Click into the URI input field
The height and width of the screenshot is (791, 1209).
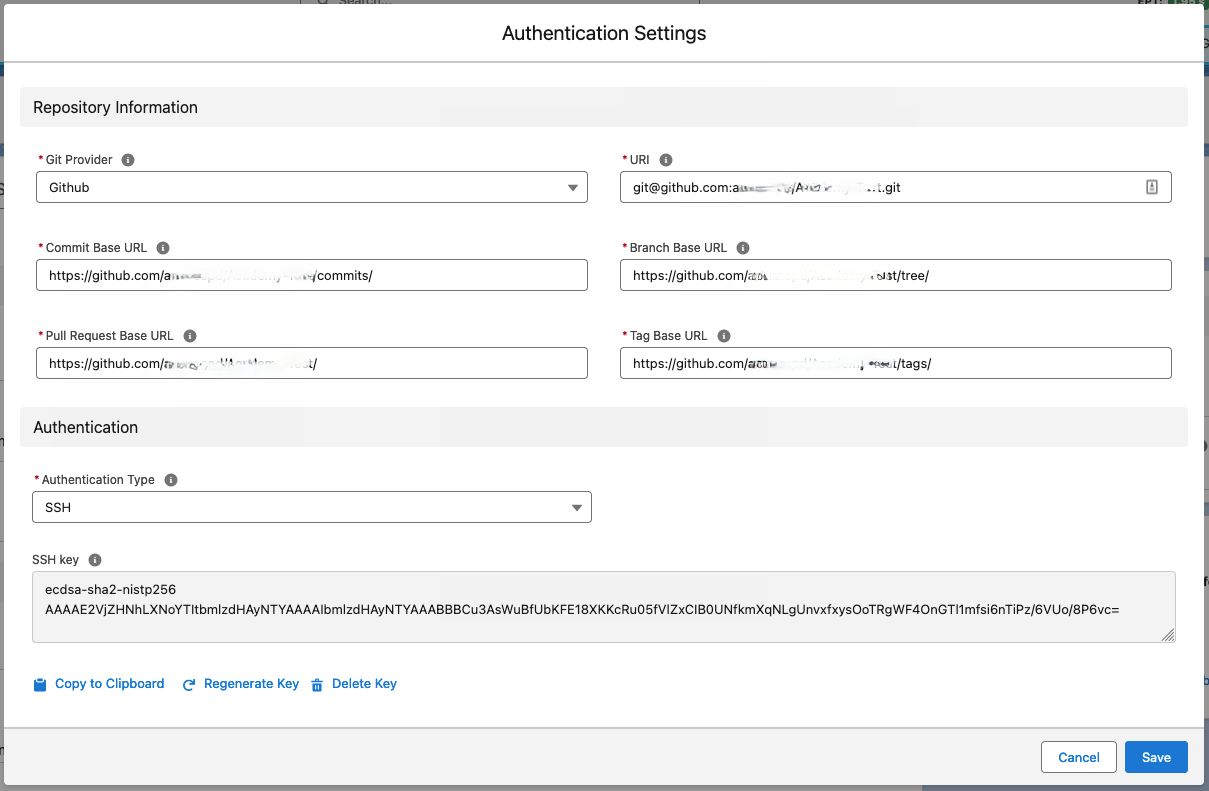coord(895,187)
